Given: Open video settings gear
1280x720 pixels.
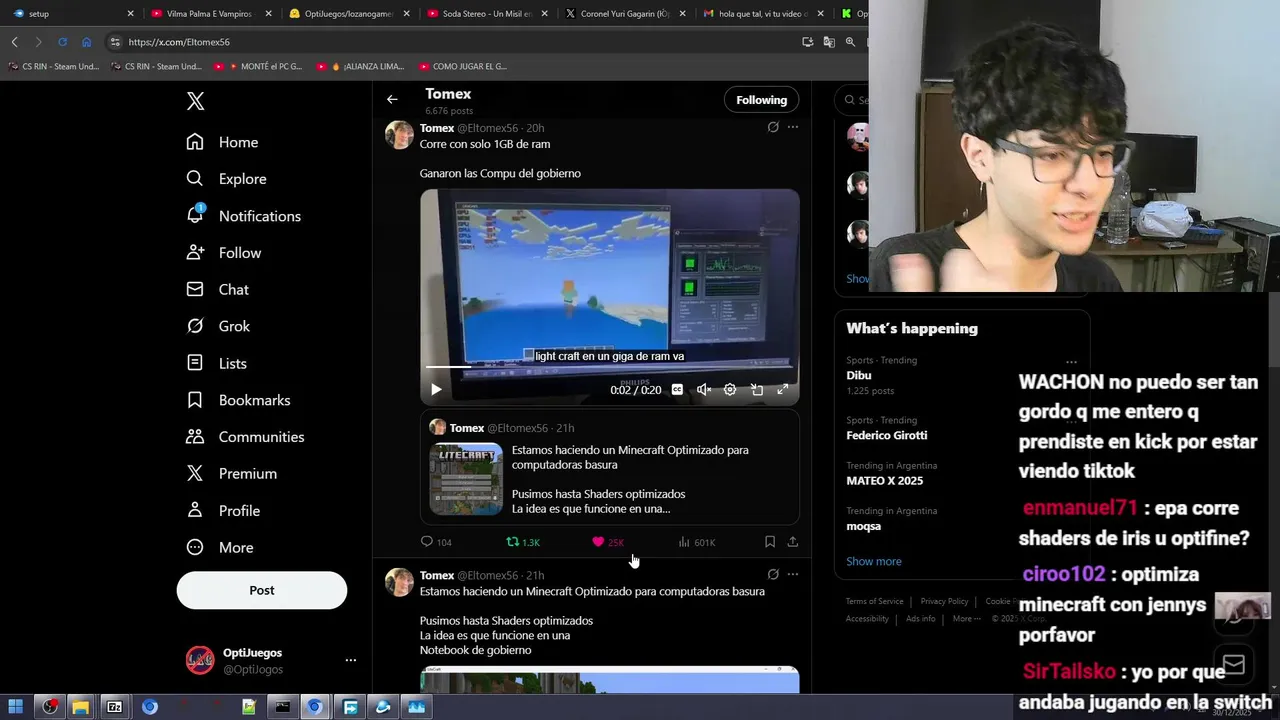Looking at the screenshot, I should (730, 390).
